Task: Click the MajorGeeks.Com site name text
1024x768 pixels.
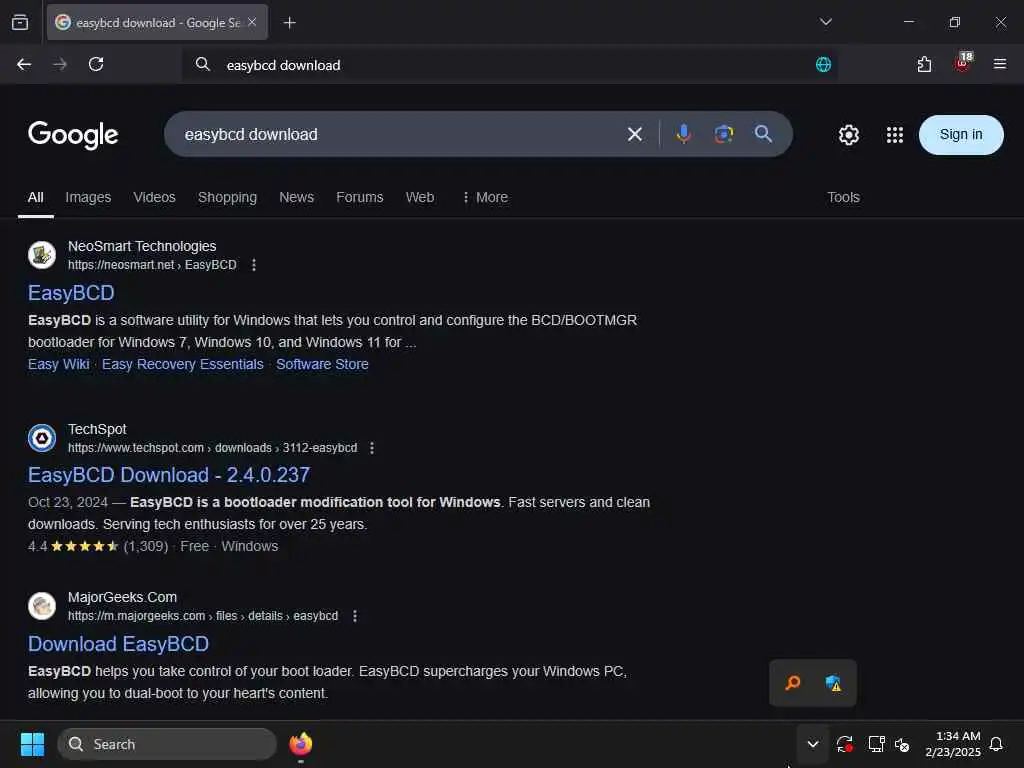Action: (x=122, y=597)
